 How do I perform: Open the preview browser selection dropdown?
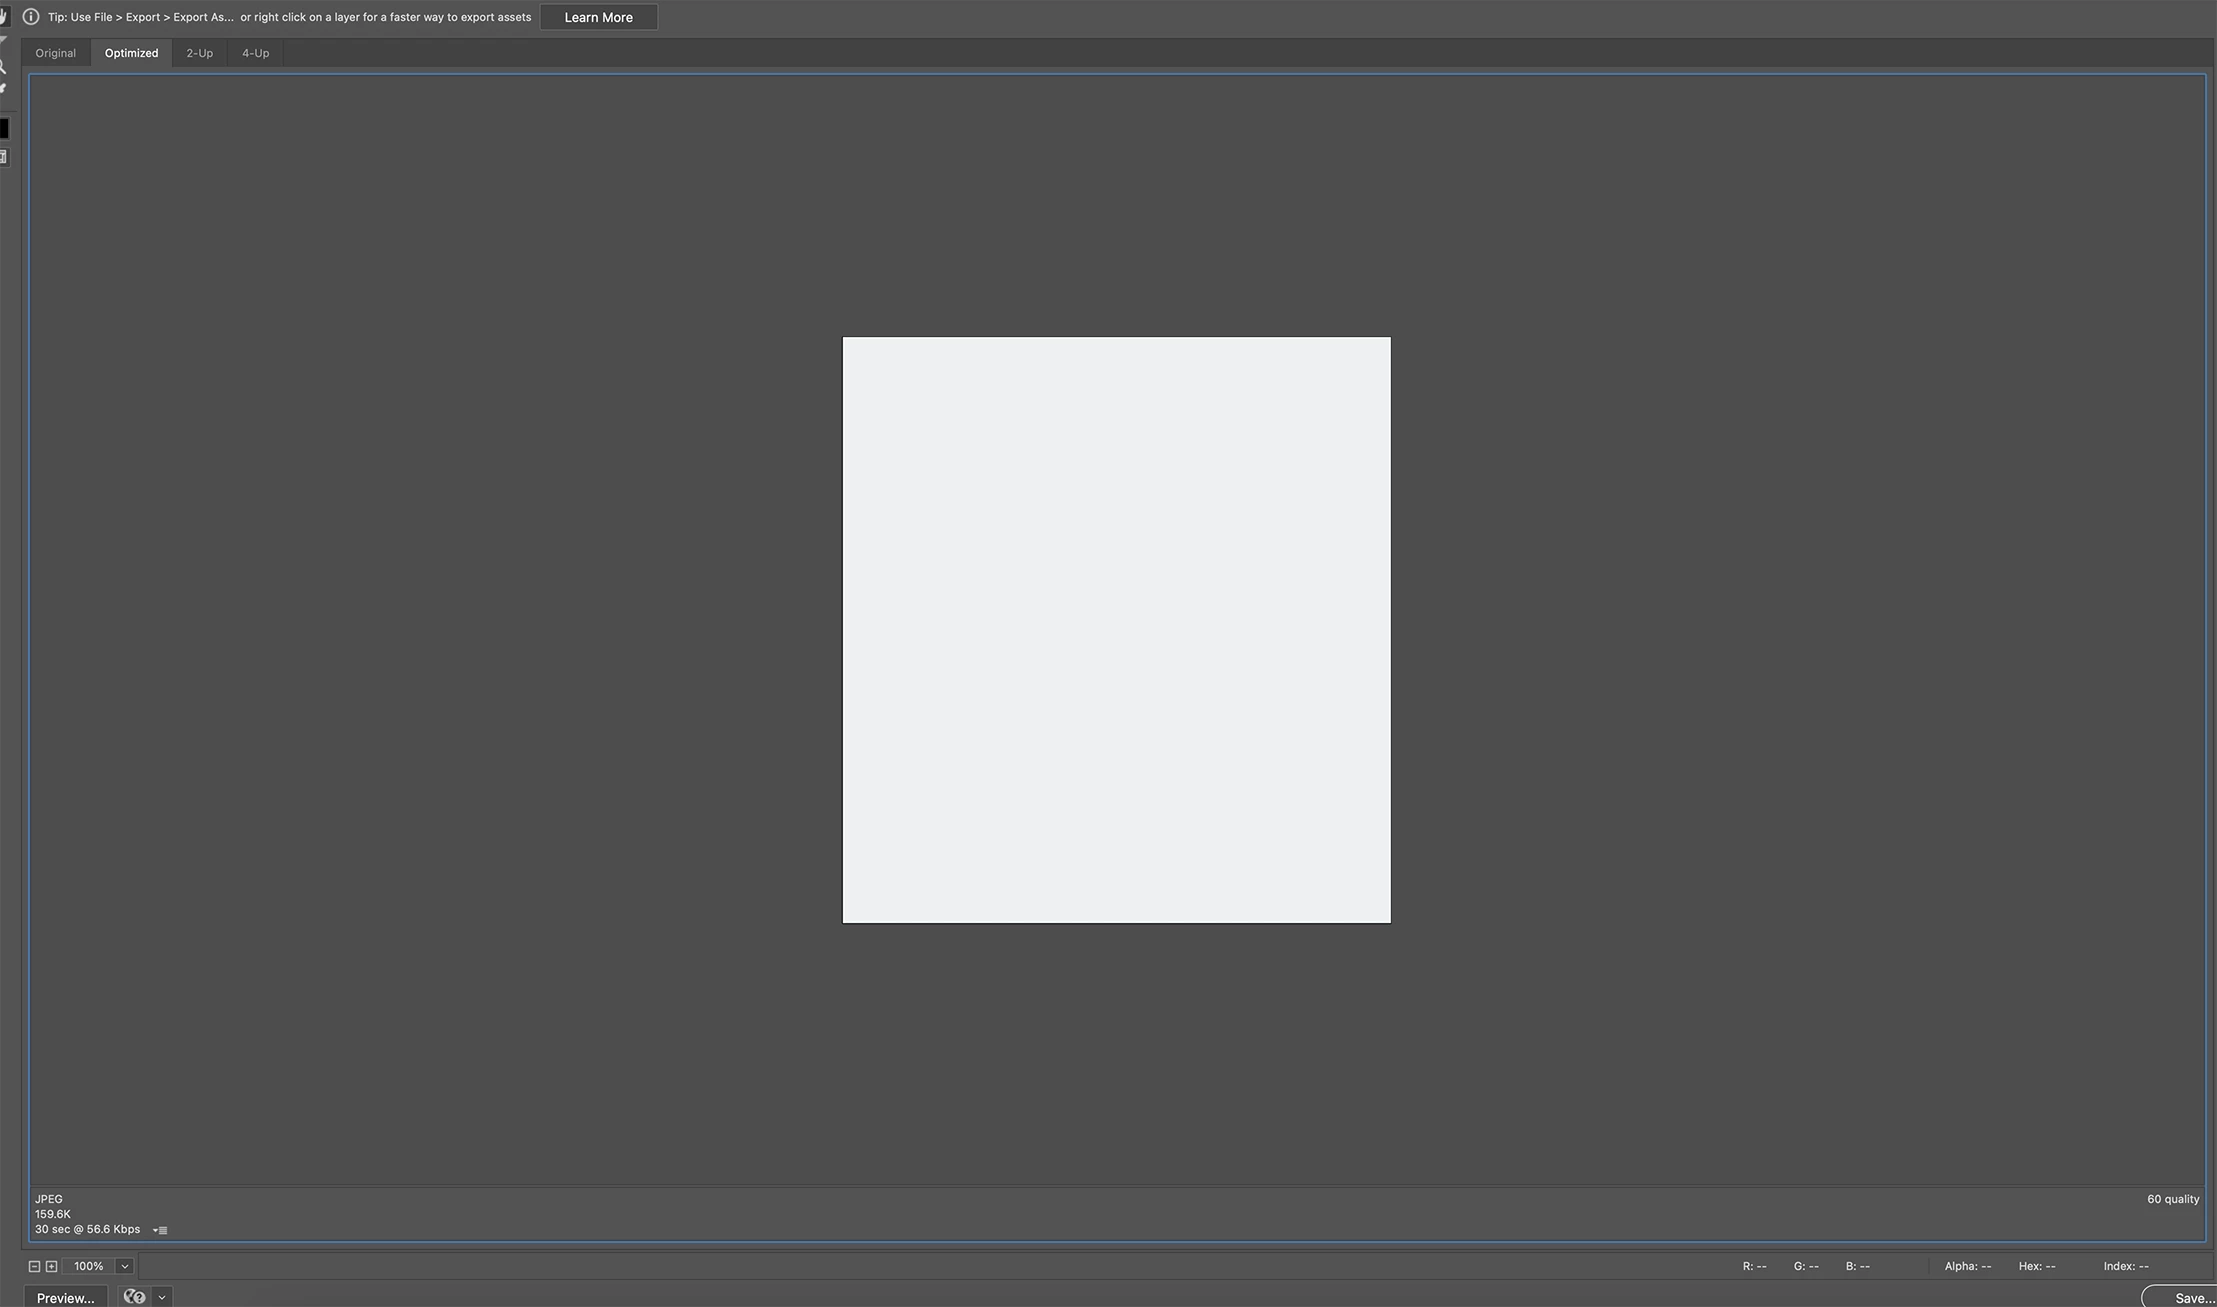(162, 1297)
